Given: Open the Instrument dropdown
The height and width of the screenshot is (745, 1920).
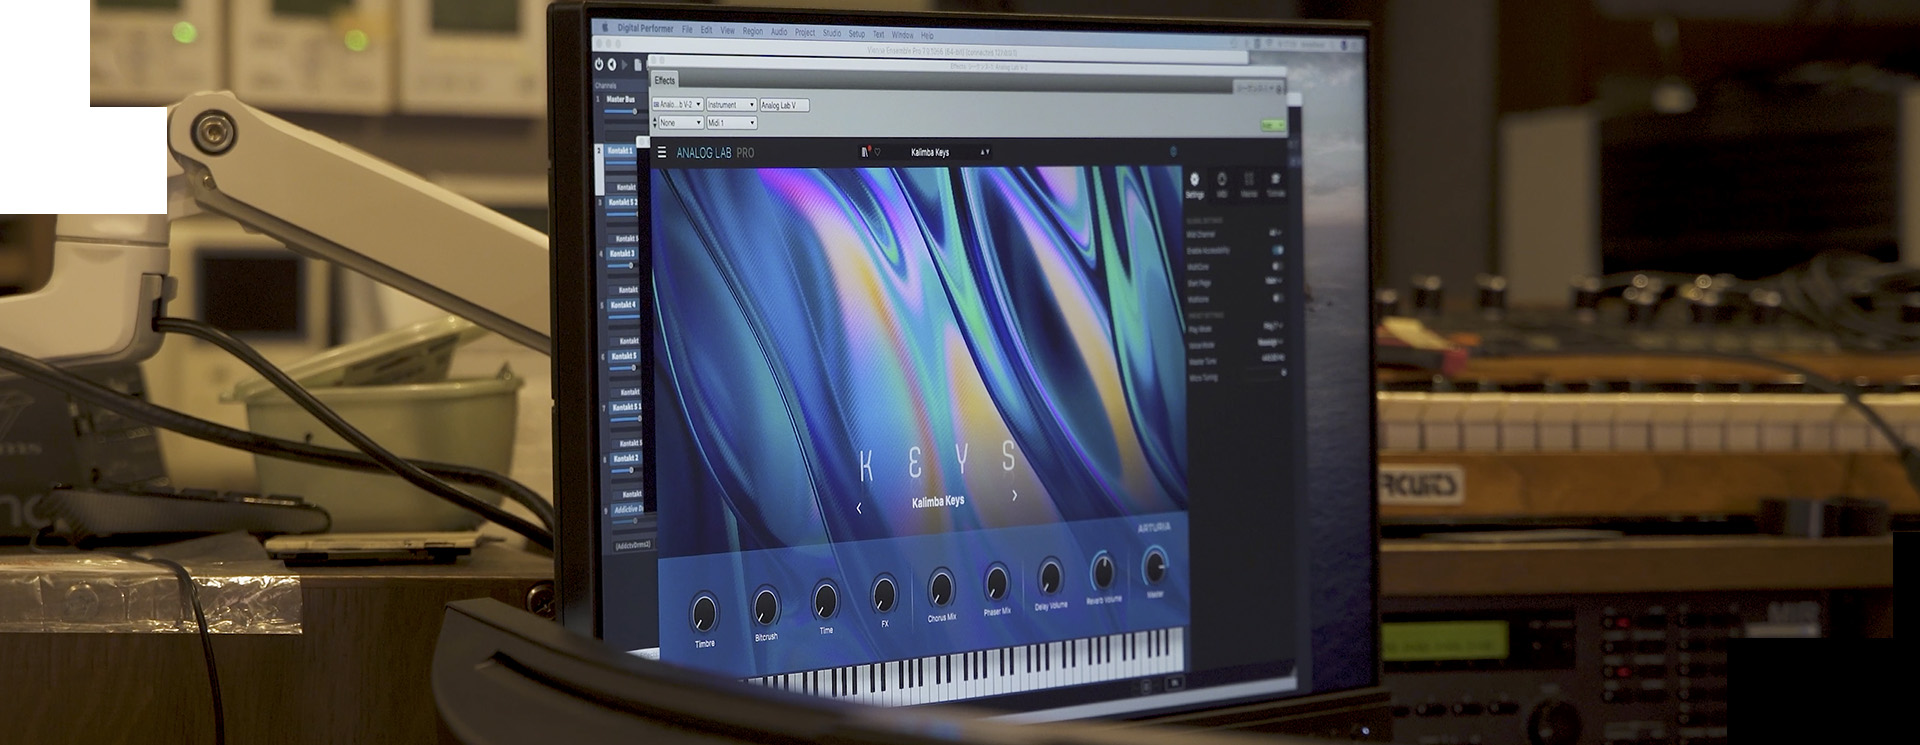Looking at the screenshot, I should pyautogui.click(x=731, y=105).
